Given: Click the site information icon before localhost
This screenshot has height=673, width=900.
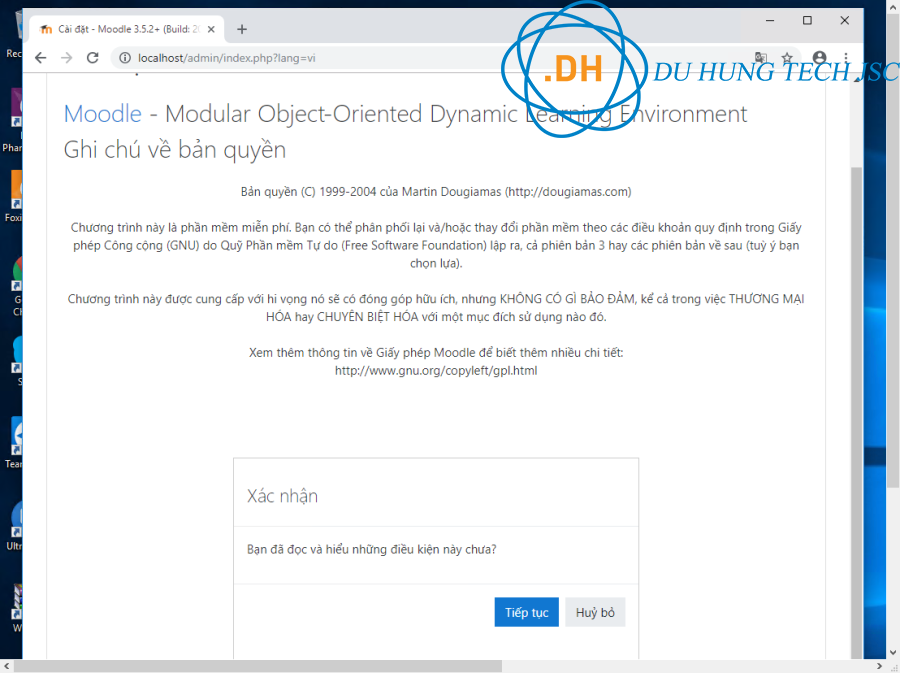Looking at the screenshot, I should pos(123,58).
